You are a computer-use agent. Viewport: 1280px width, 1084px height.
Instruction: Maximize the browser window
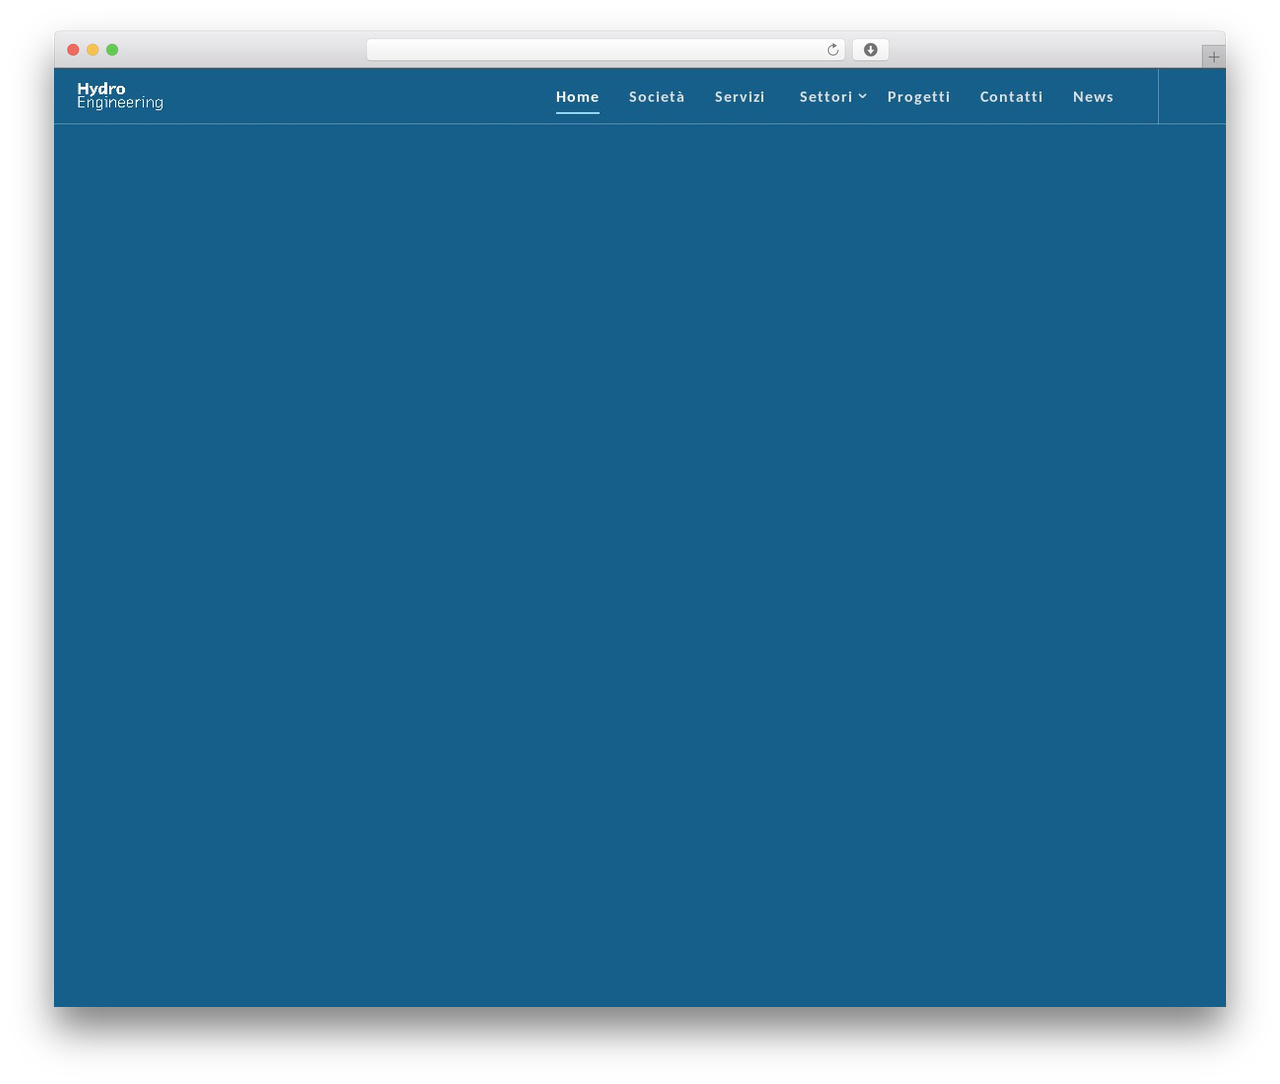pos(112,50)
